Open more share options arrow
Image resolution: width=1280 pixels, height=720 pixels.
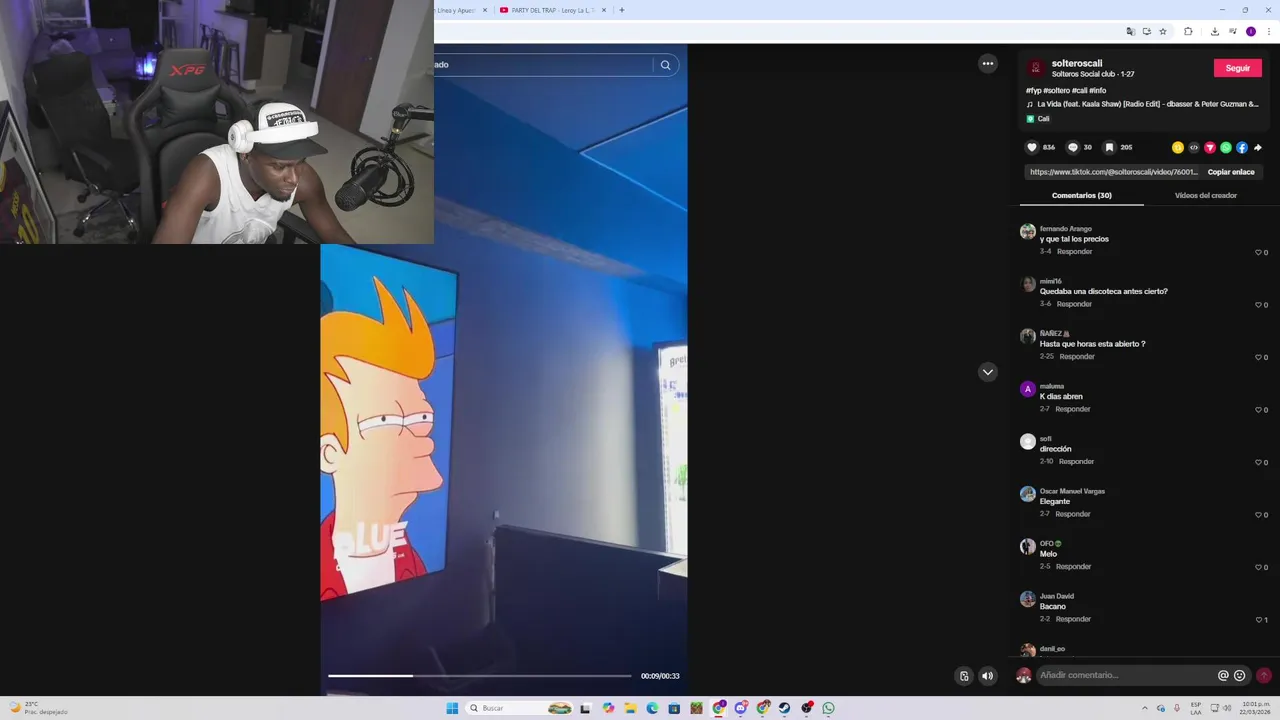1257,147
